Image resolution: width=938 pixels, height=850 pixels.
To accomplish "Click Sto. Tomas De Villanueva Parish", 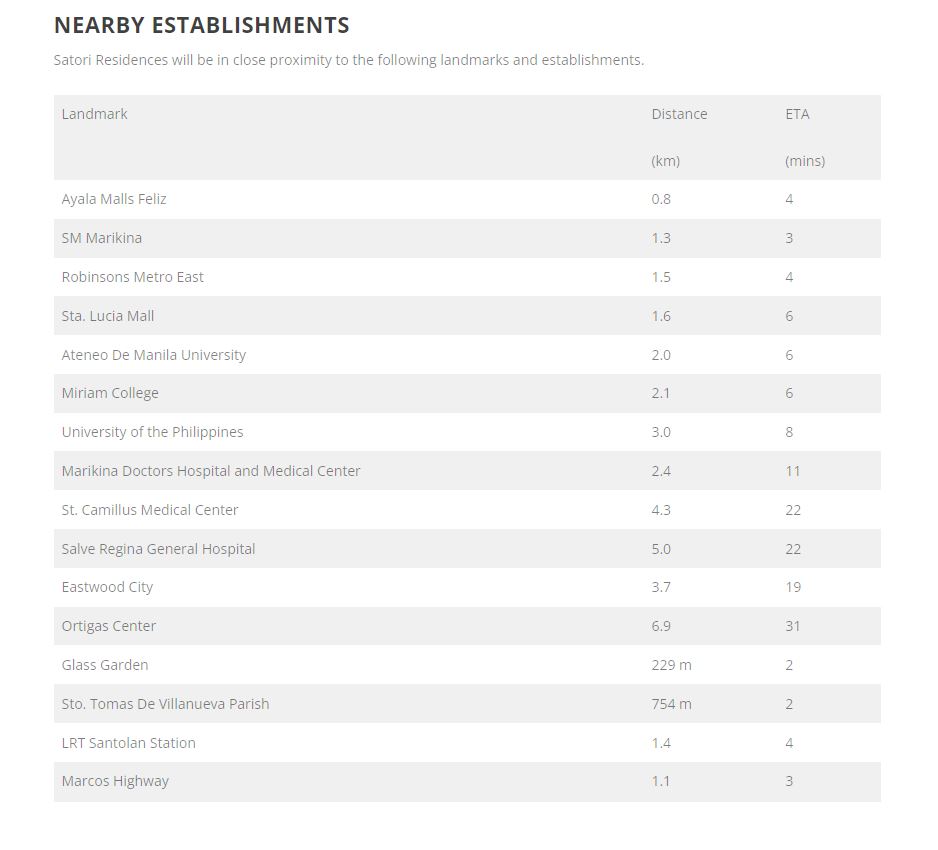I will tap(165, 704).
